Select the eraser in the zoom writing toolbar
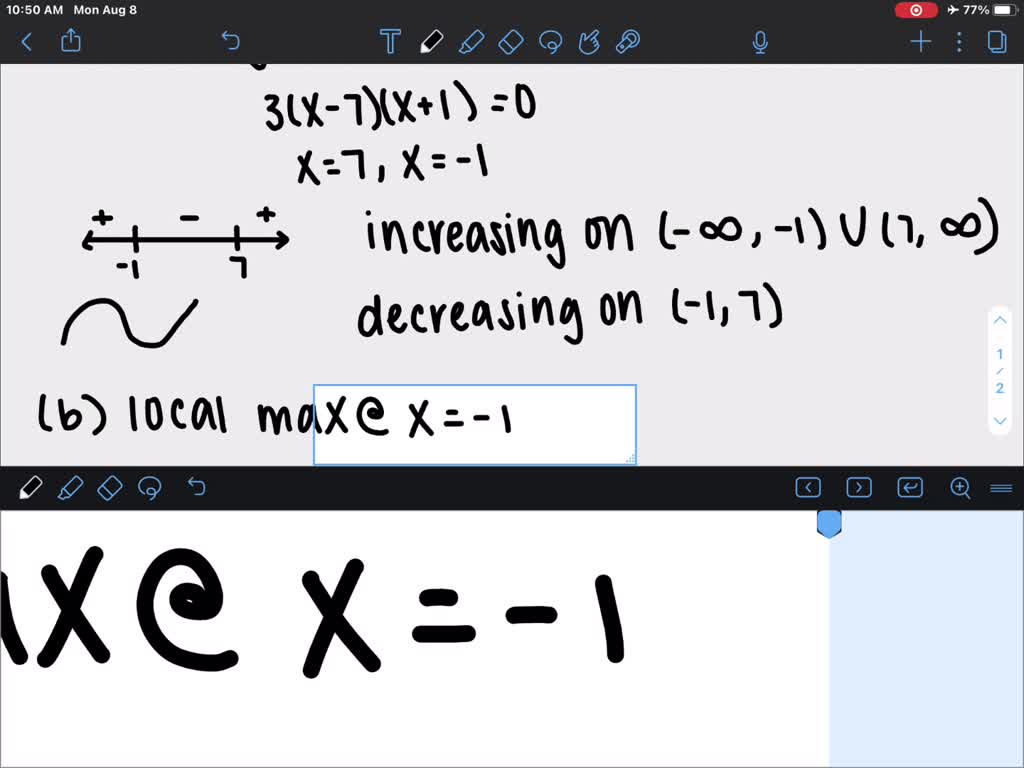Screen dimensions: 1024x768 pyautogui.click(x=110, y=487)
